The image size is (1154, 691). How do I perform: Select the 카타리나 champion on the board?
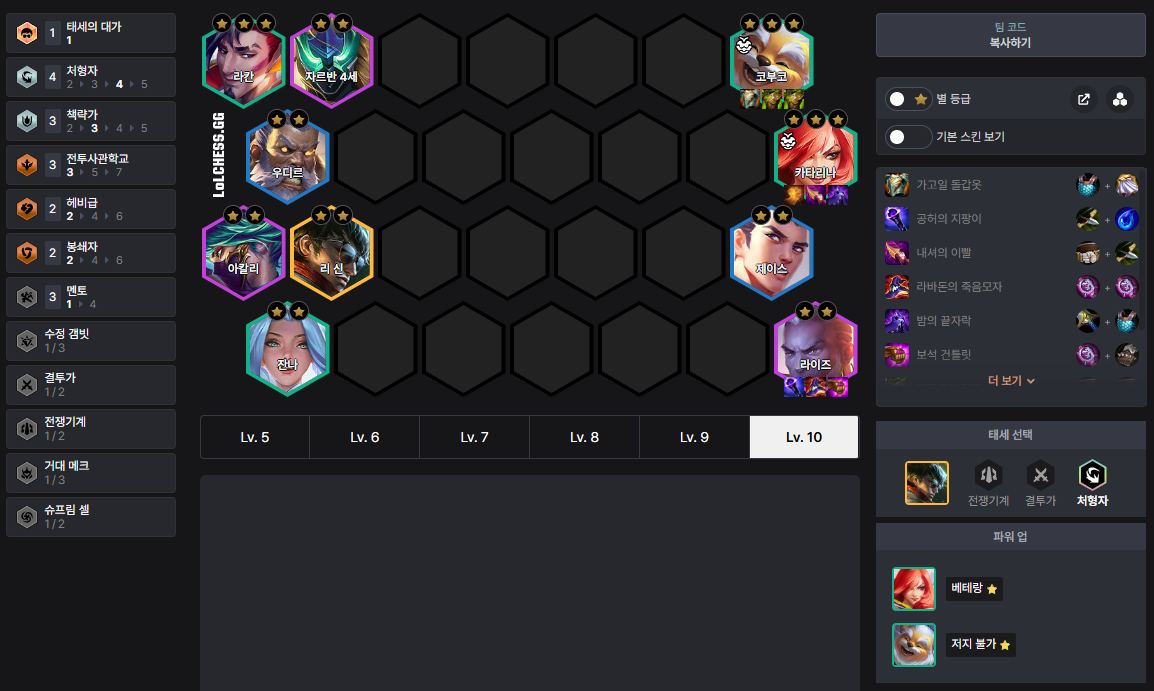click(815, 157)
